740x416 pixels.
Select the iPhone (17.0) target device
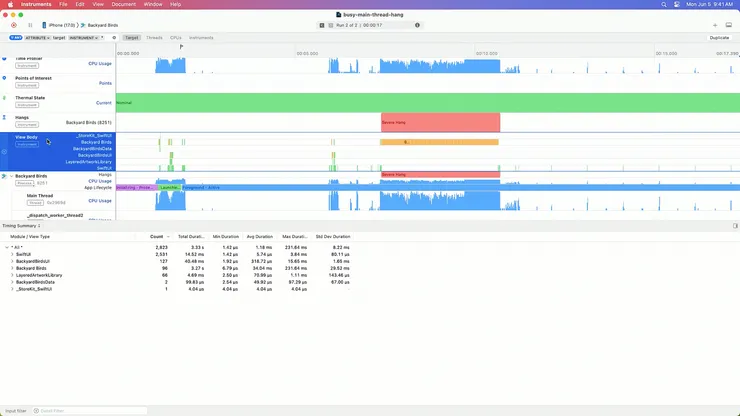point(59,25)
